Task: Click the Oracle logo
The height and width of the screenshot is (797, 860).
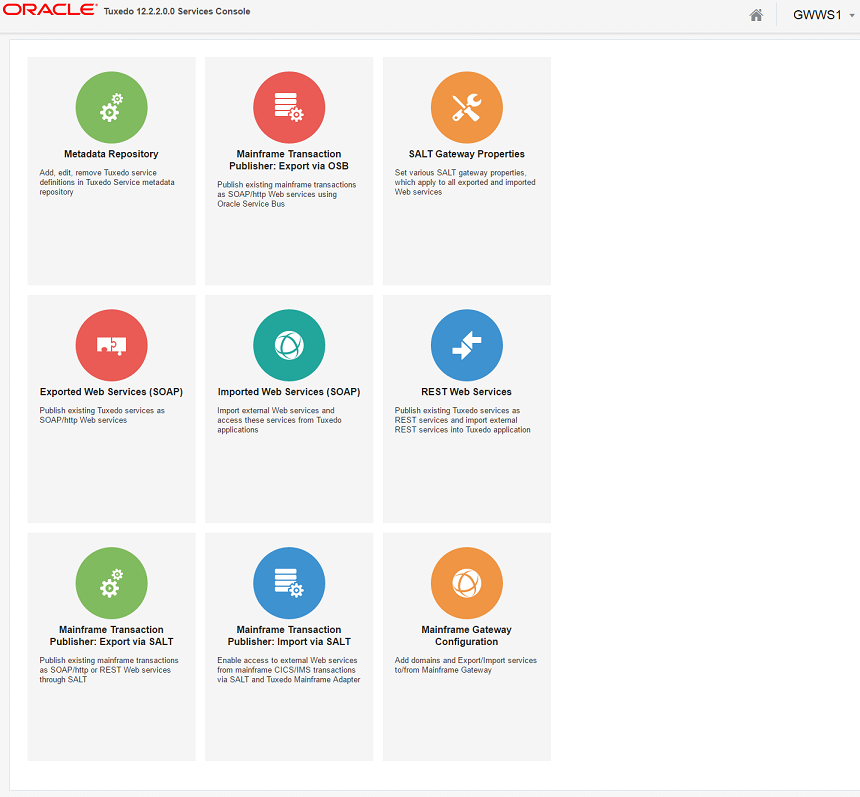Action: pyautogui.click(x=49, y=10)
